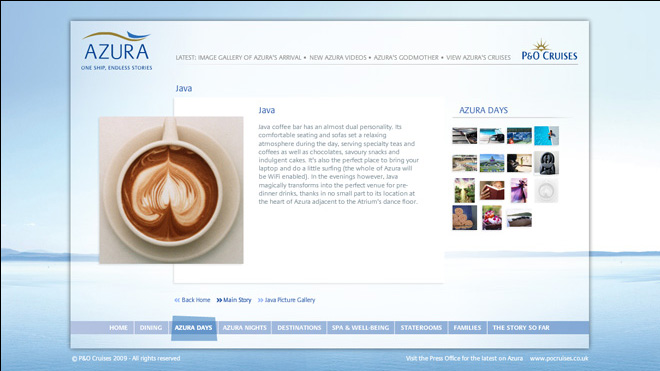Select the pink flowers bowl thumbnail
This screenshot has width=660, height=371.
[492, 217]
